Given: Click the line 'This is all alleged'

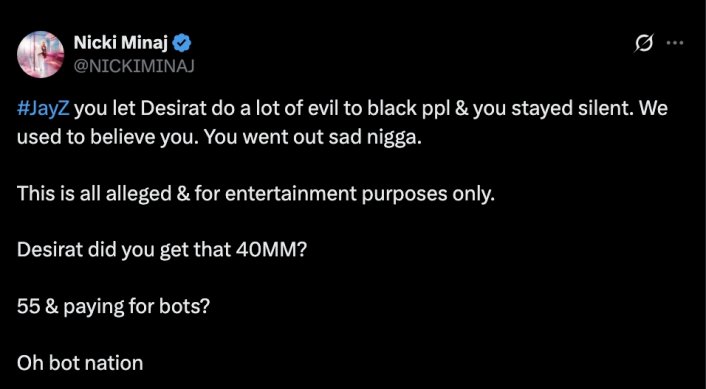Looking at the screenshot, I should click(x=94, y=194).
